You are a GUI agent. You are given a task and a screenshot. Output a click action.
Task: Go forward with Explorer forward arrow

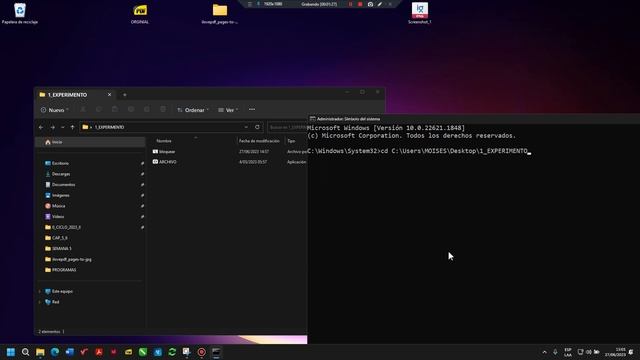coord(52,127)
